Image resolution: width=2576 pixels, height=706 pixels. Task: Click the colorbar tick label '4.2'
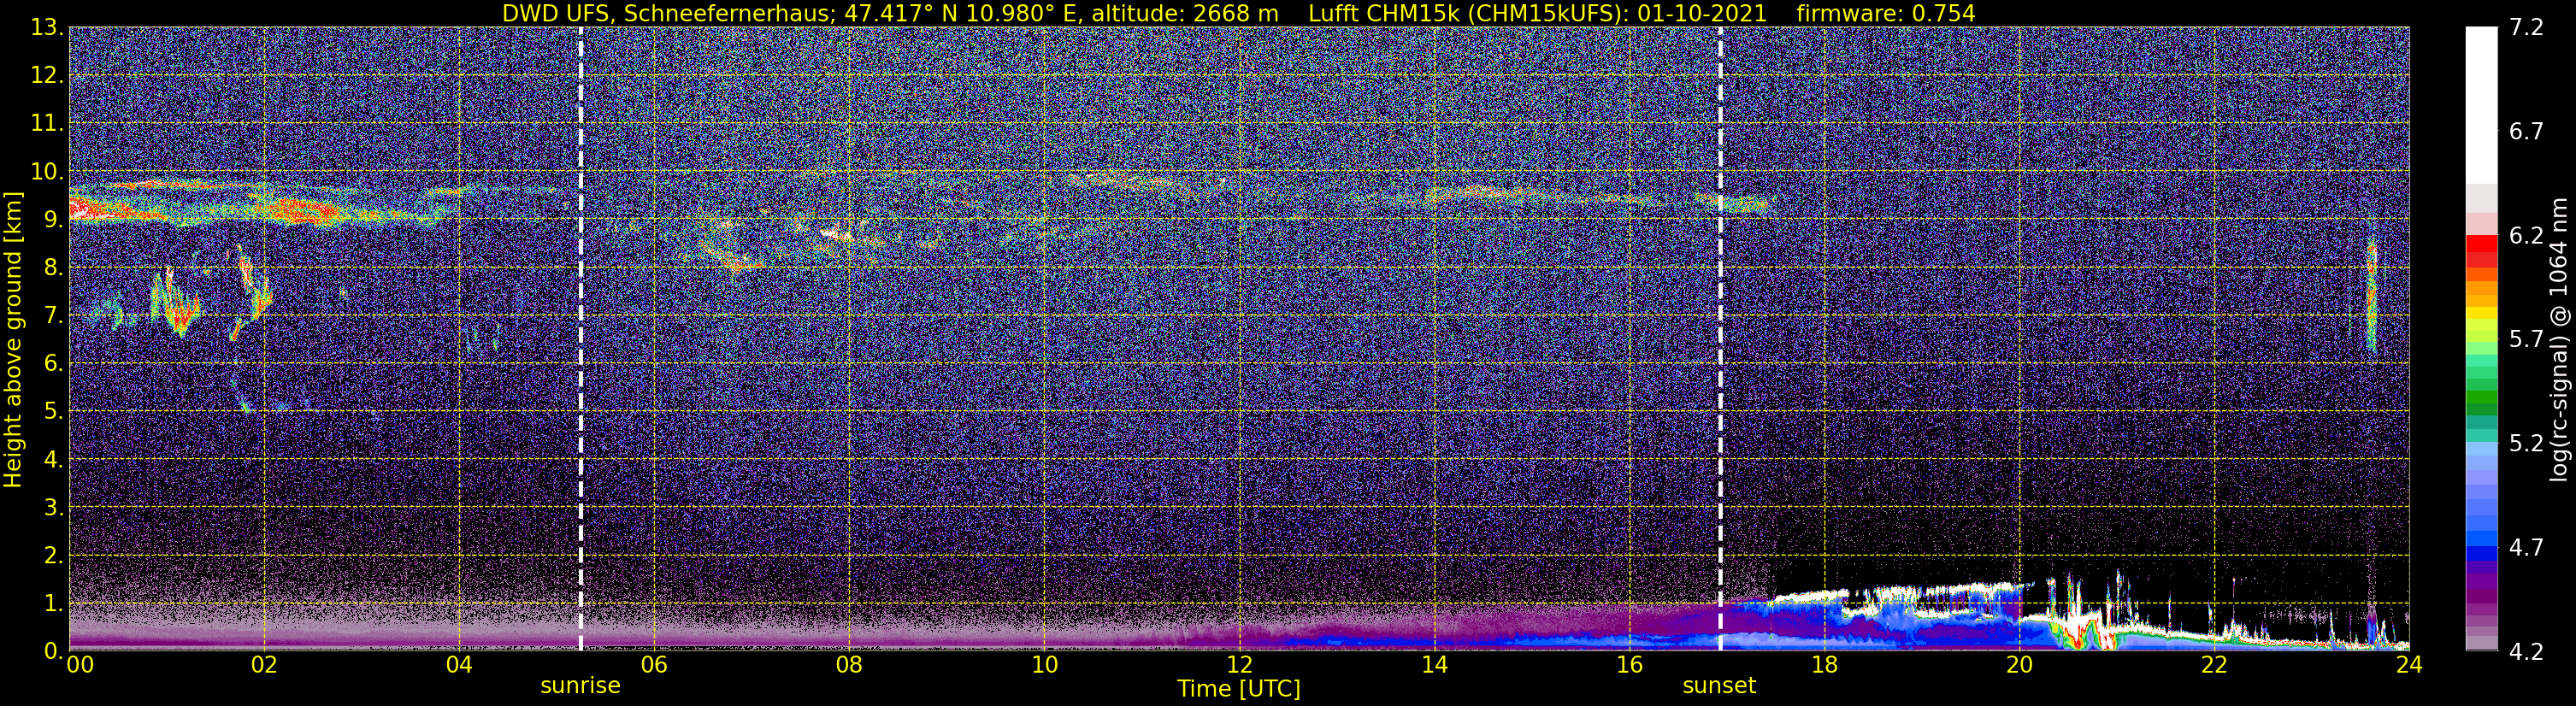click(x=2526, y=651)
